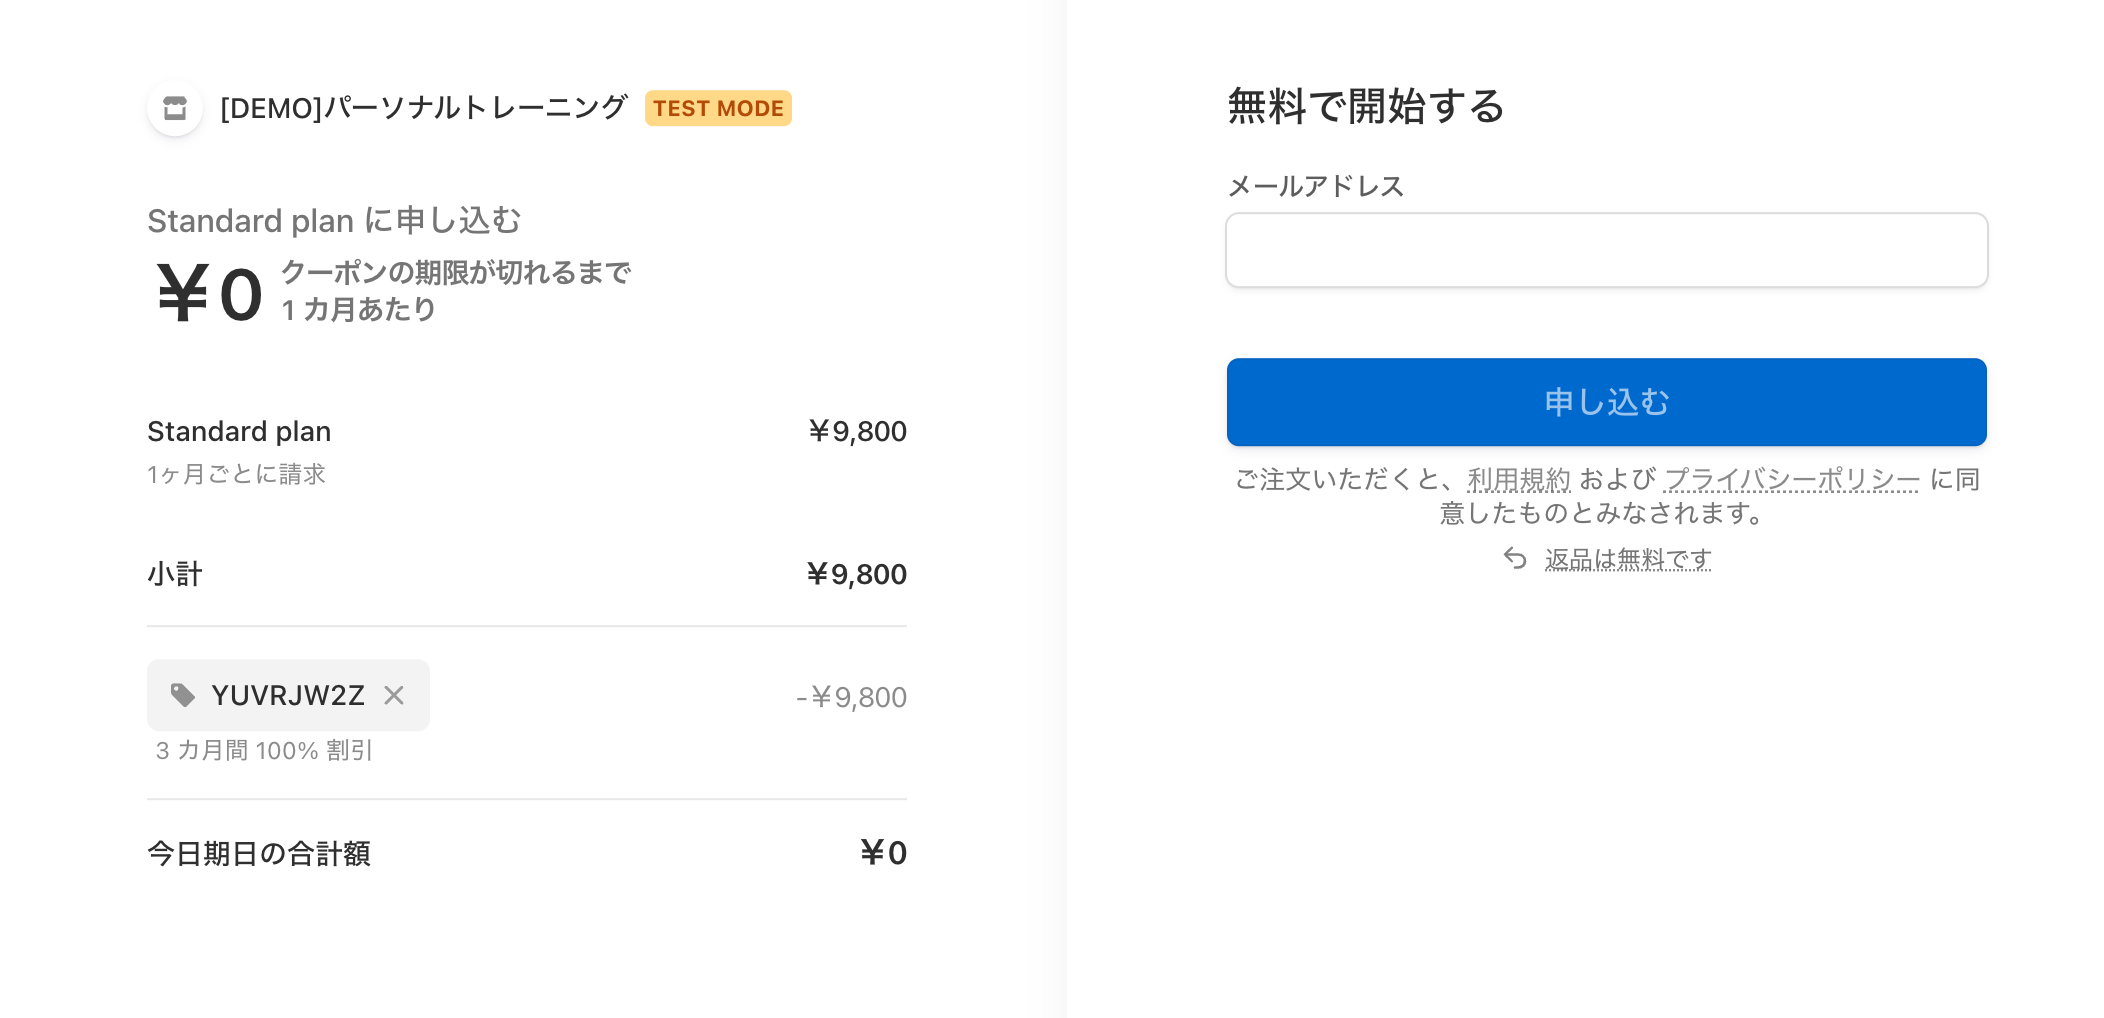Click the 3 カ月間 100% 割引 text

click(263, 750)
